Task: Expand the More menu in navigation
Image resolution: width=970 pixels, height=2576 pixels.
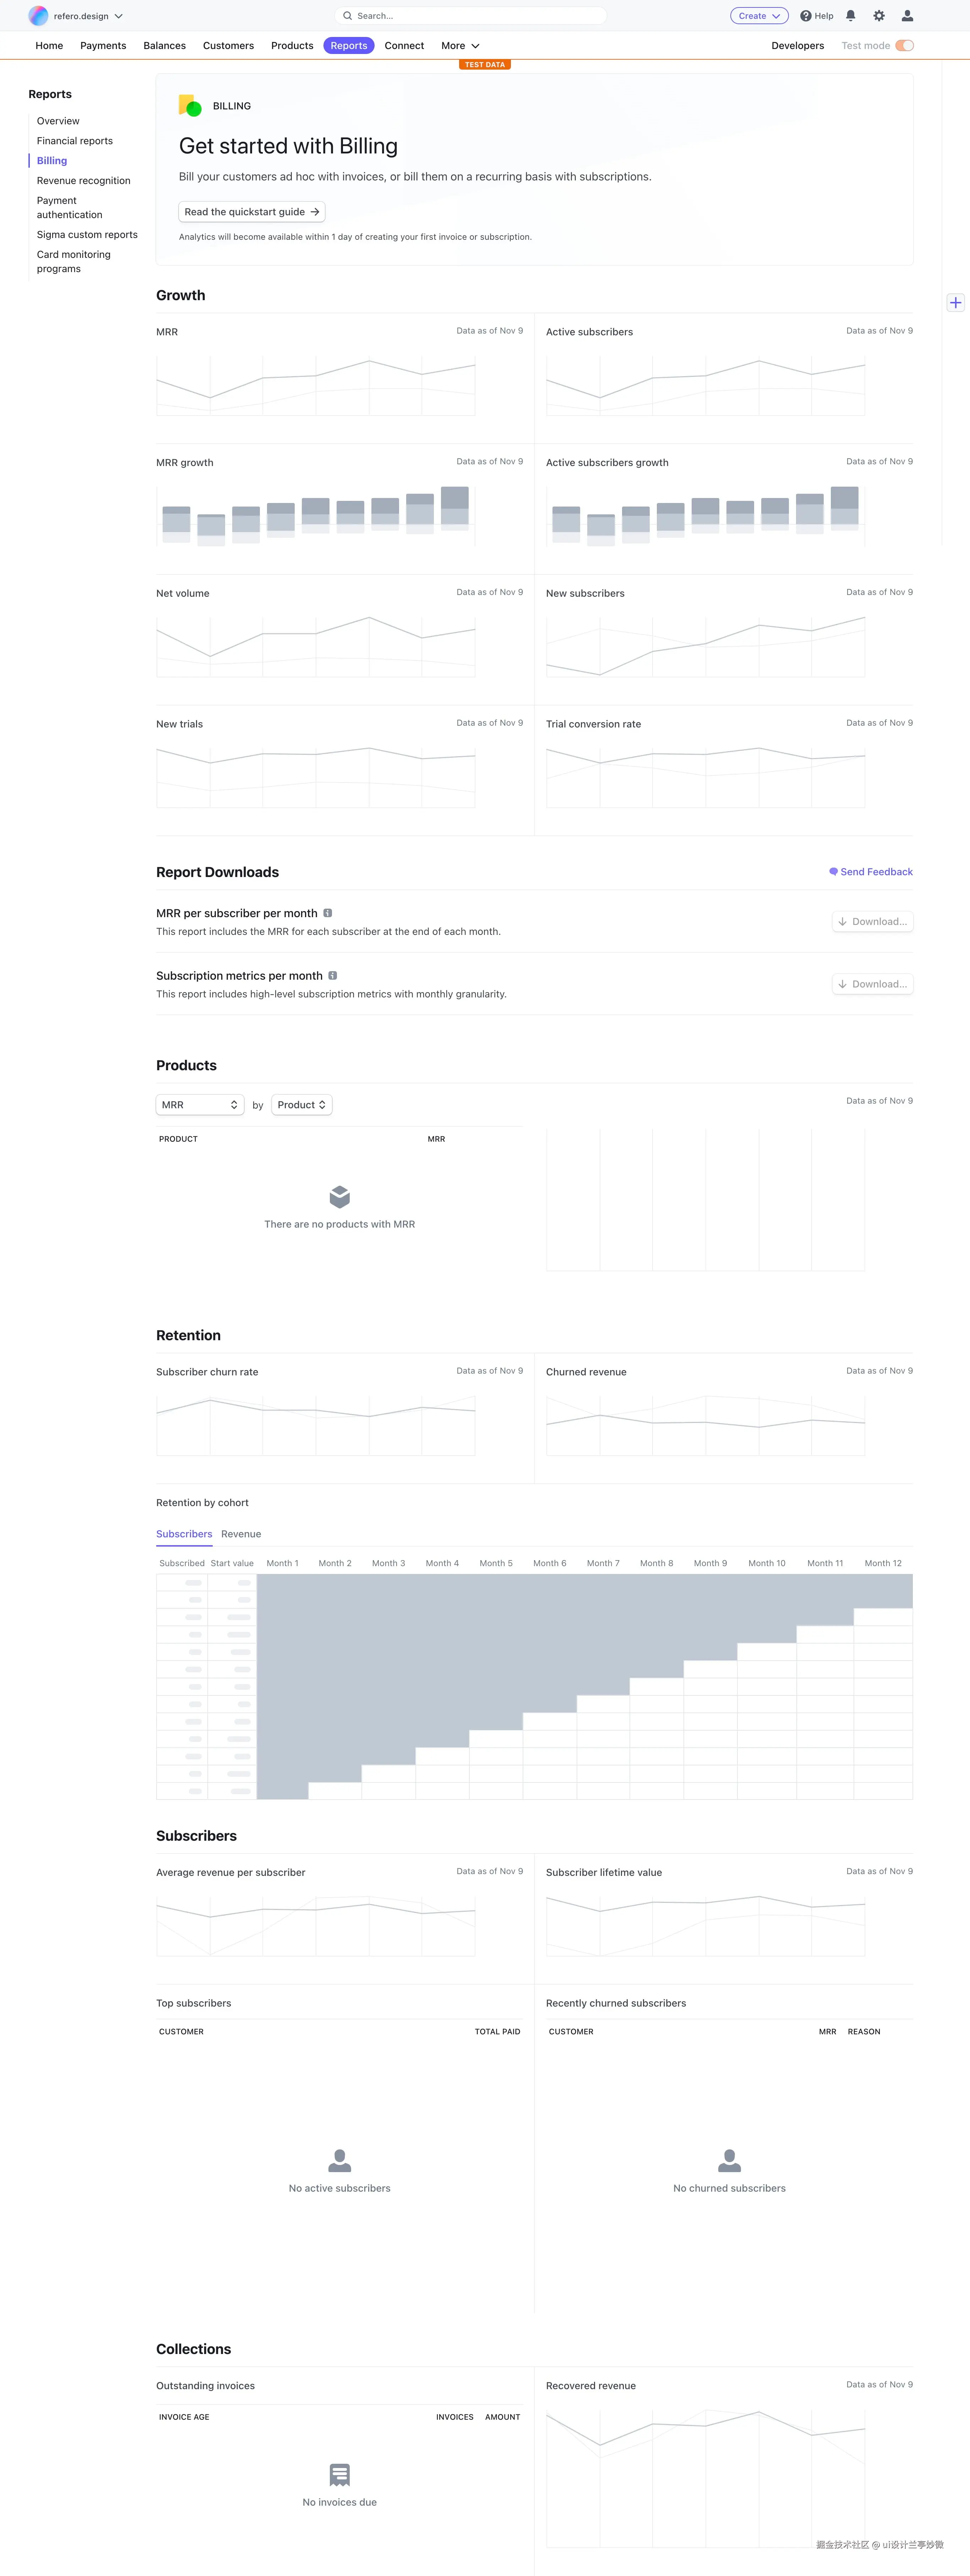Action: 460,46
